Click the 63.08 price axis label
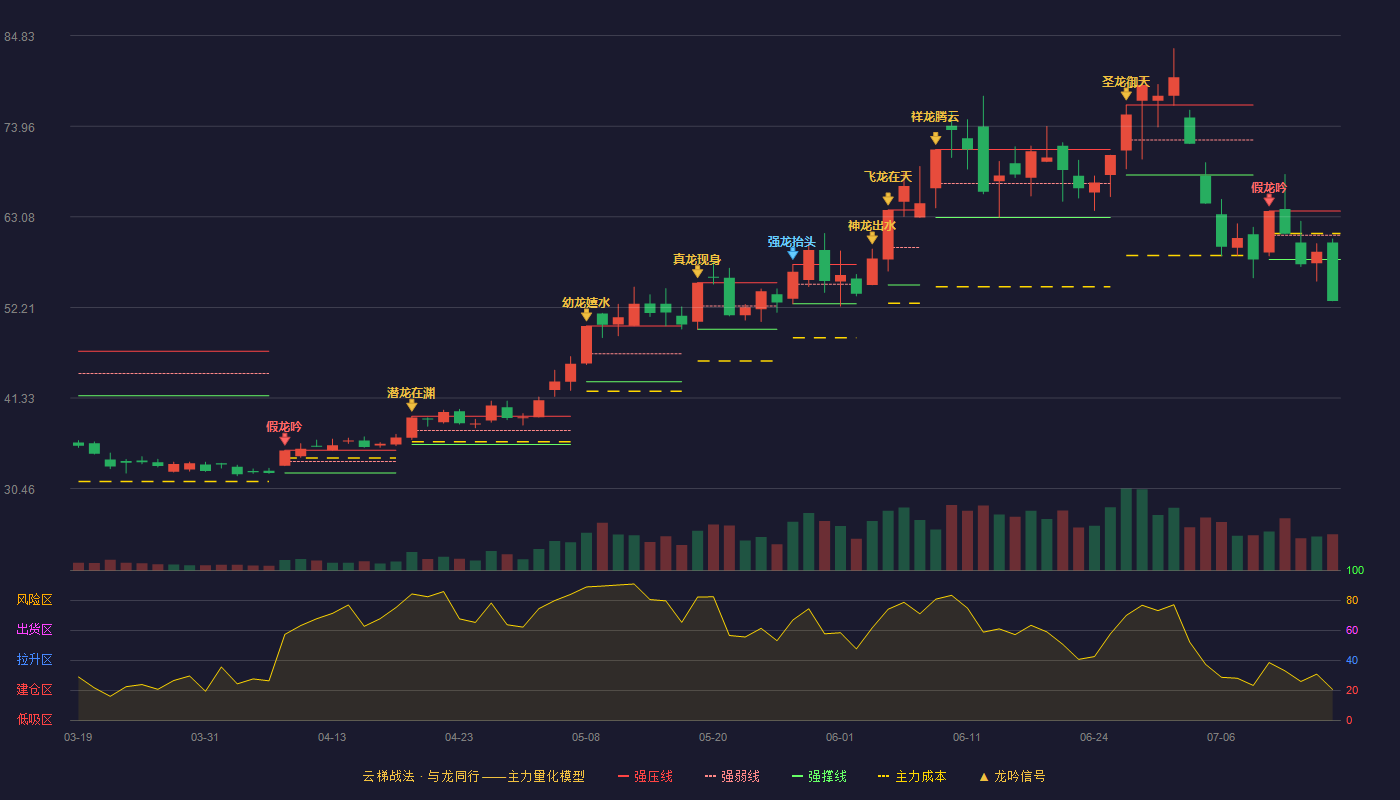Screen dimensions: 1400x800 (x=19, y=218)
